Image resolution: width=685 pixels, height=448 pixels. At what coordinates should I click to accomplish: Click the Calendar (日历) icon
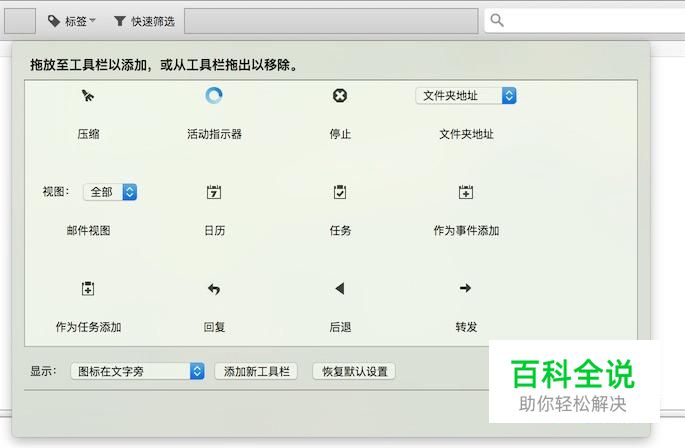pyautogui.click(x=214, y=192)
